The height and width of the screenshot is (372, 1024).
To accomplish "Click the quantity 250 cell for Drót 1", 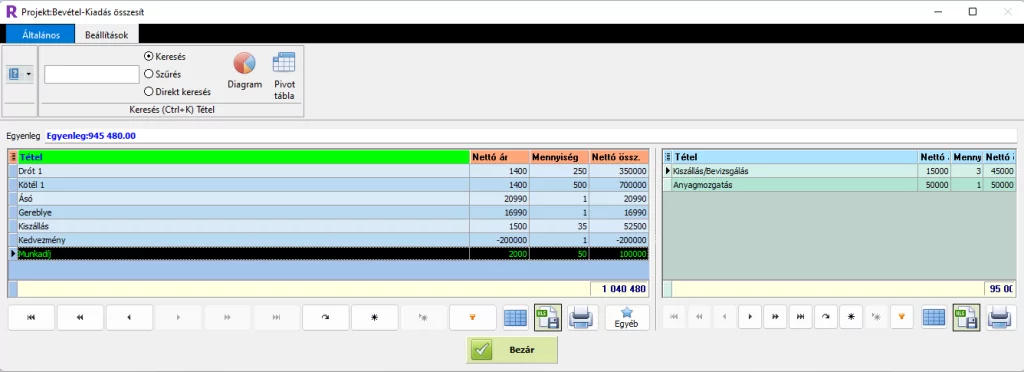I will (x=558, y=171).
